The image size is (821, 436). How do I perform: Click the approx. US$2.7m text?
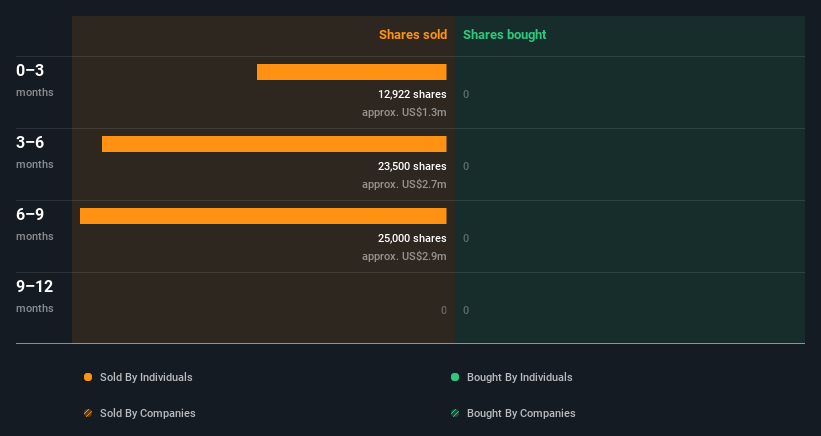[x=404, y=185]
